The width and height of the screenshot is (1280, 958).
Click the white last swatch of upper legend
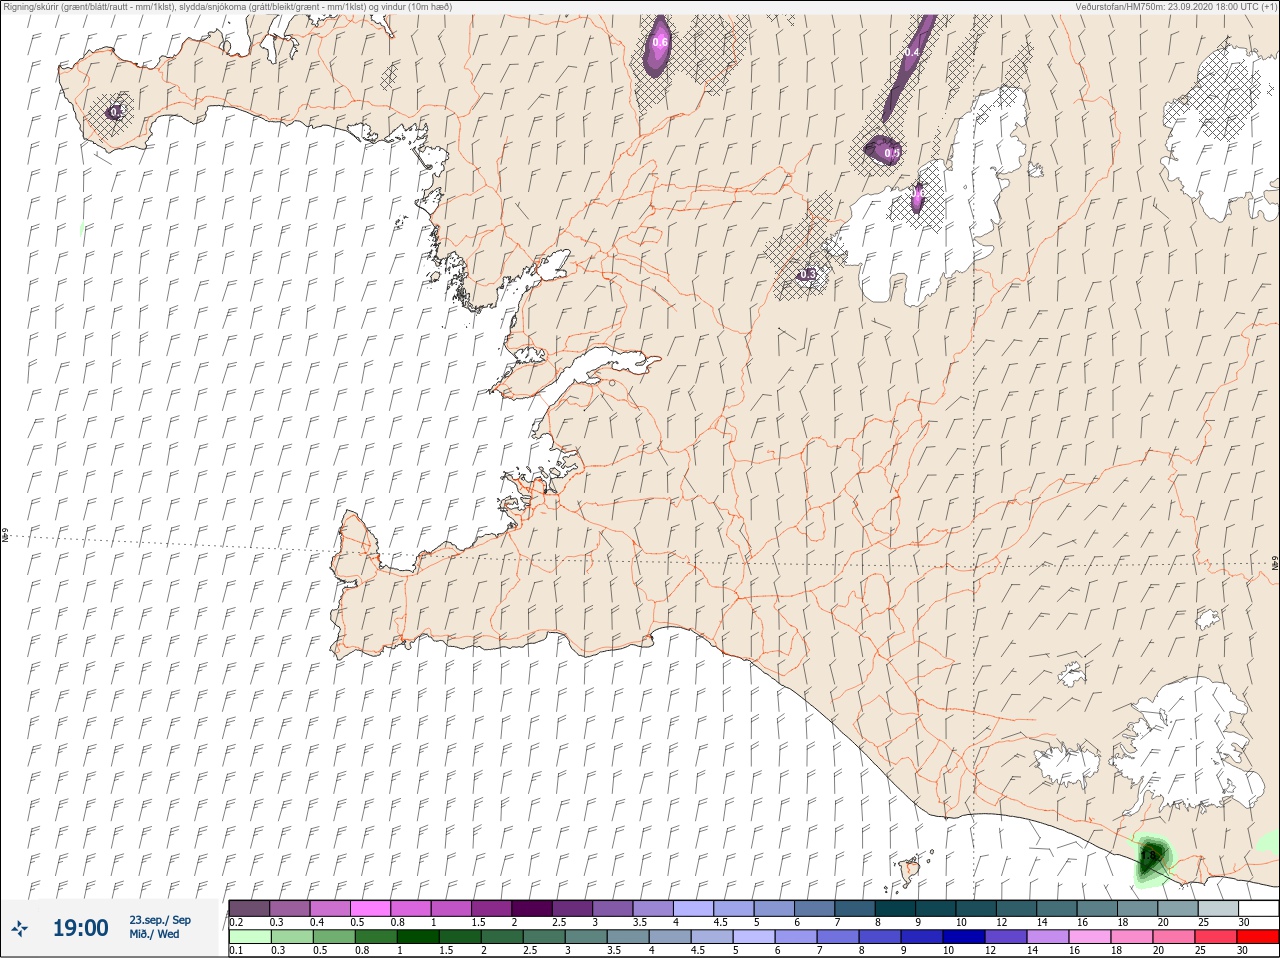click(x=1258, y=908)
